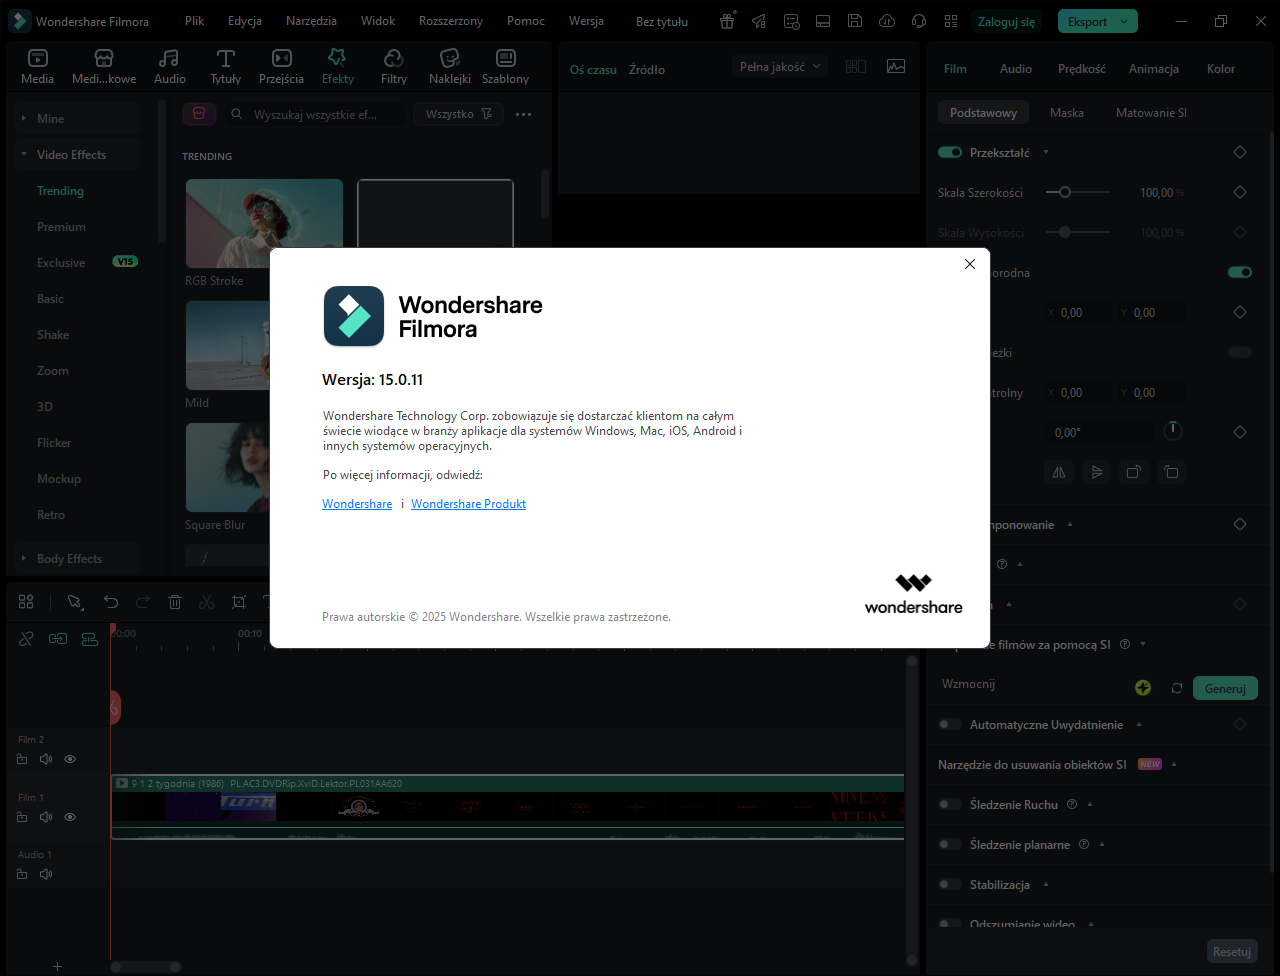The width and height of the screenshot is (1280, 976).
Task: Open the cloud upload icon
Action: pos(887,21)
